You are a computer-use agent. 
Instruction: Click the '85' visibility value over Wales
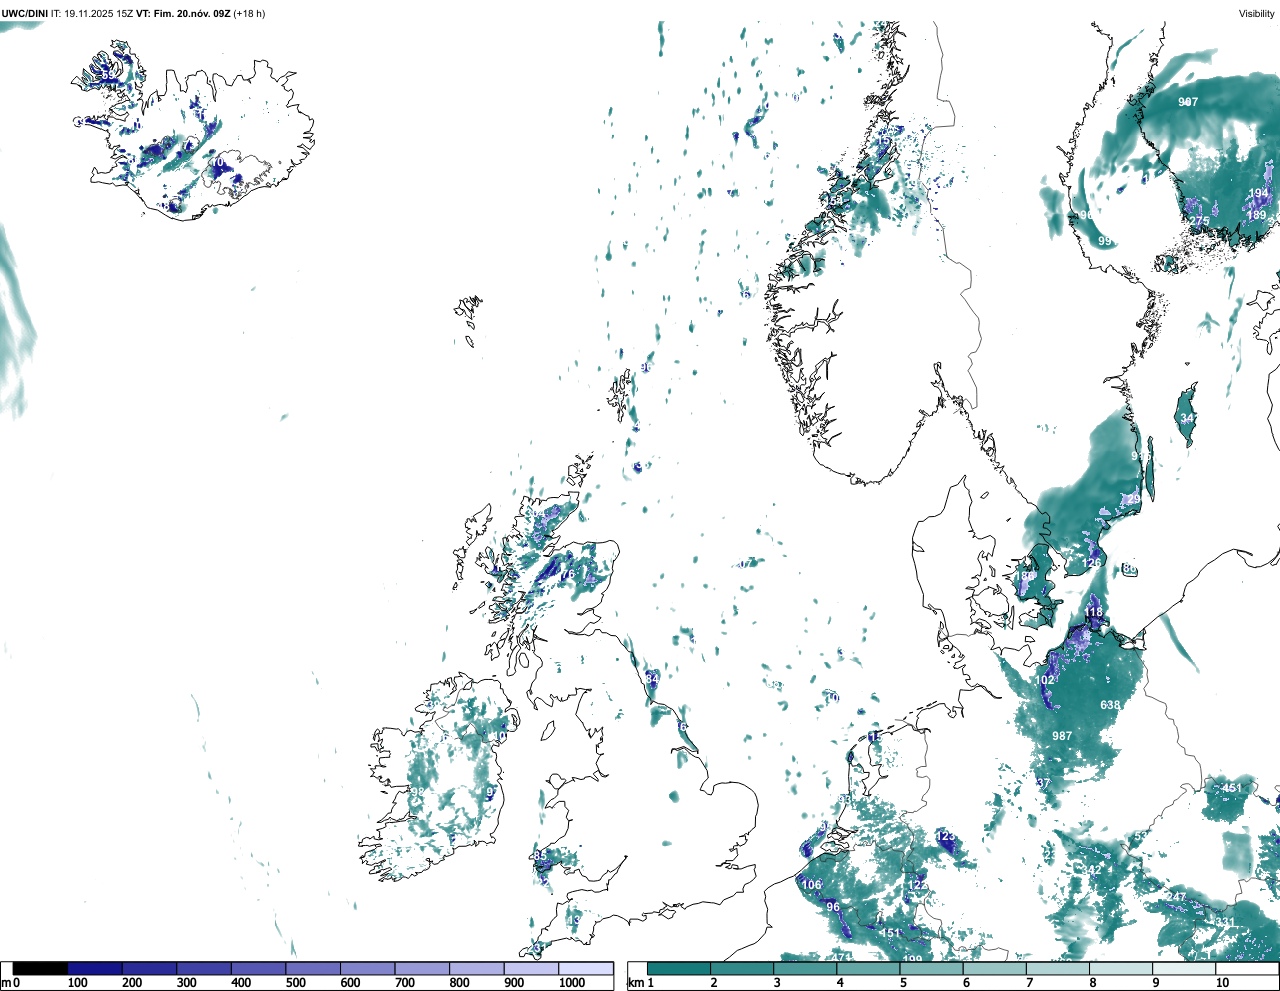point(540,856)
